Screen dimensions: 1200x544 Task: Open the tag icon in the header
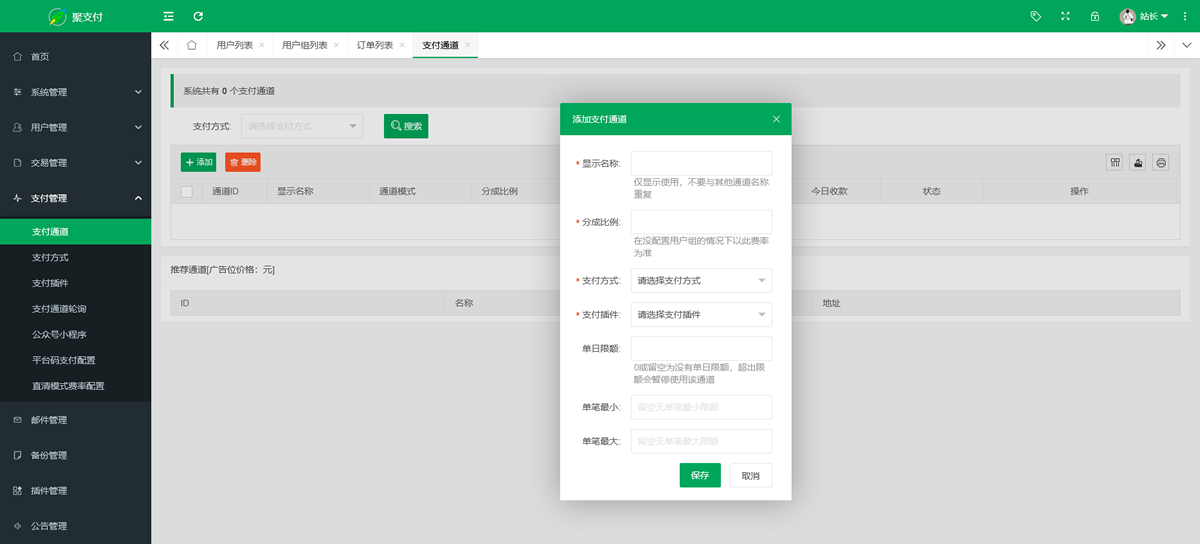pos(1036,16)
